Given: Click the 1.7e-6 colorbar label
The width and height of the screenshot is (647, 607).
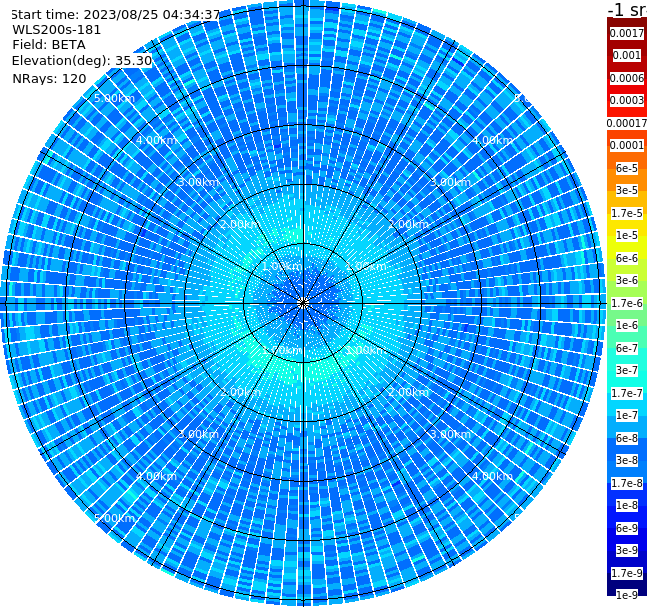Looking at the screenshot, I should tap(627, 303).
